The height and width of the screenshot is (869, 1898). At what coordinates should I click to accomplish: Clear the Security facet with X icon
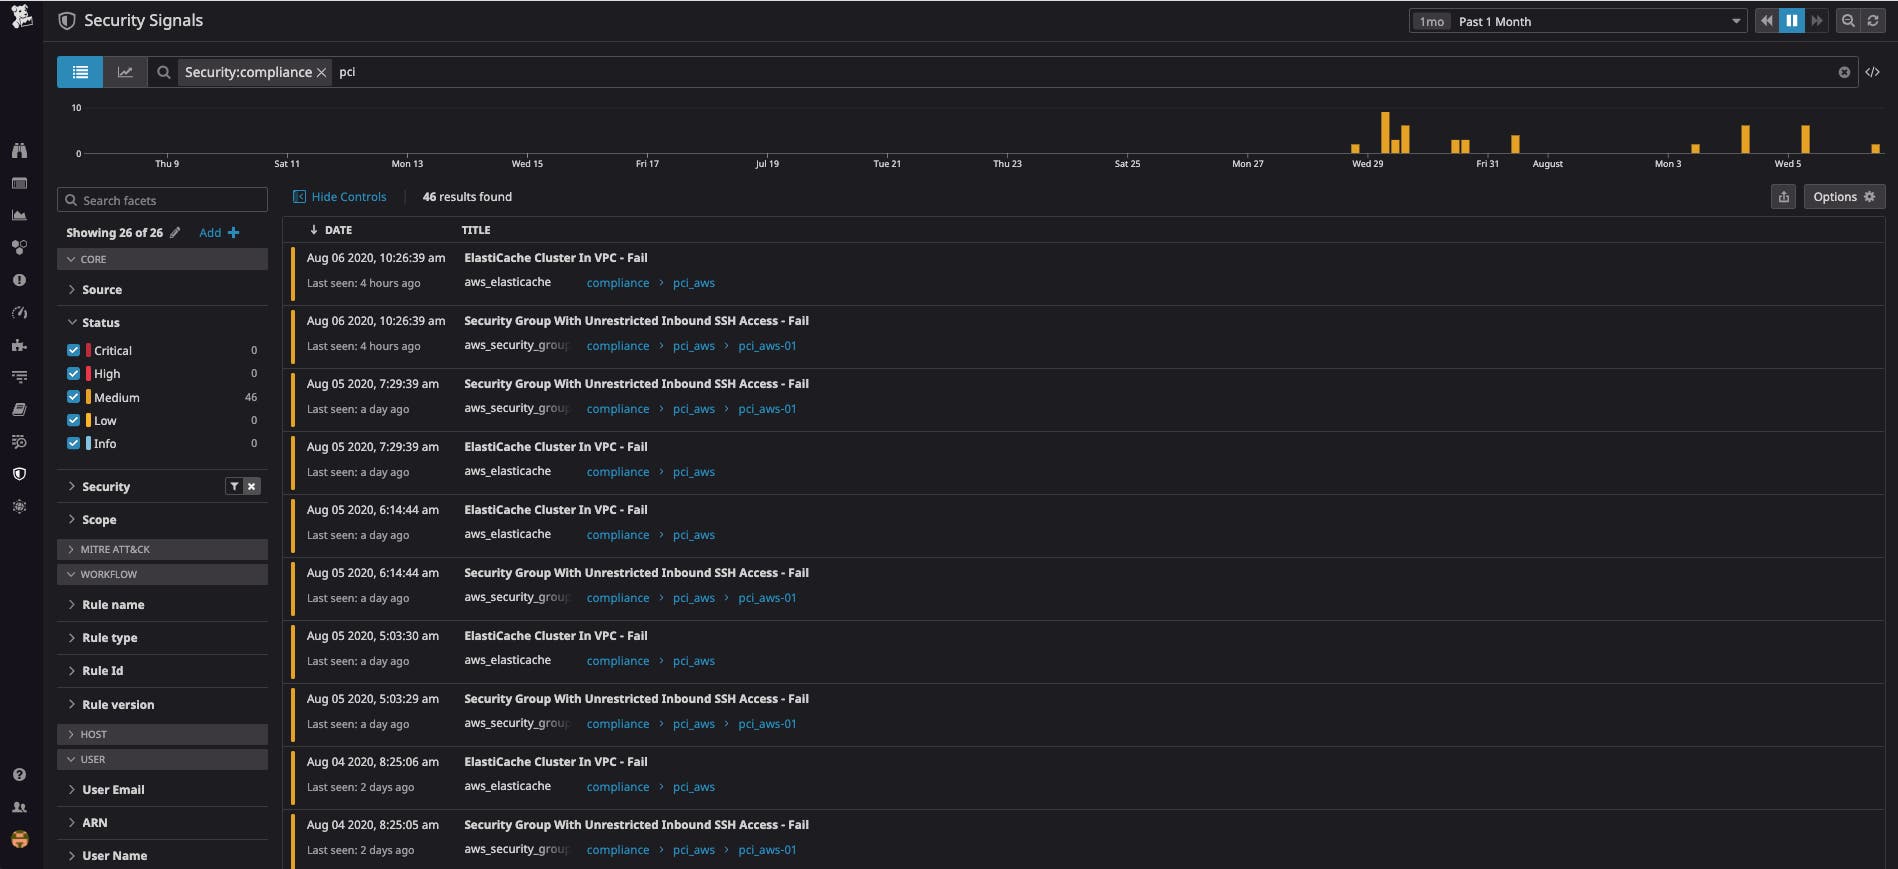(252, 486)
